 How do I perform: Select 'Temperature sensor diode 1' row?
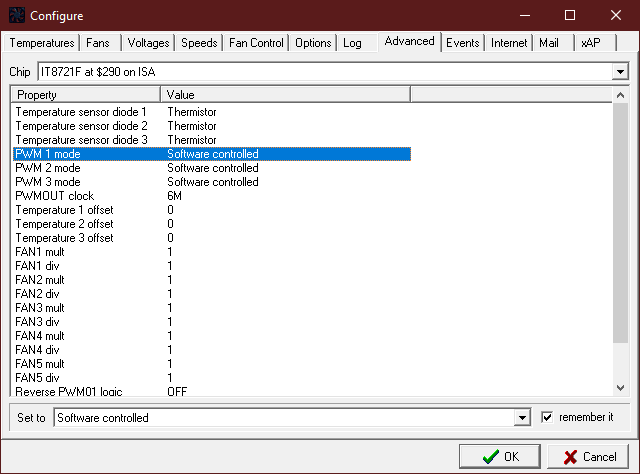(x=211, y=112)
